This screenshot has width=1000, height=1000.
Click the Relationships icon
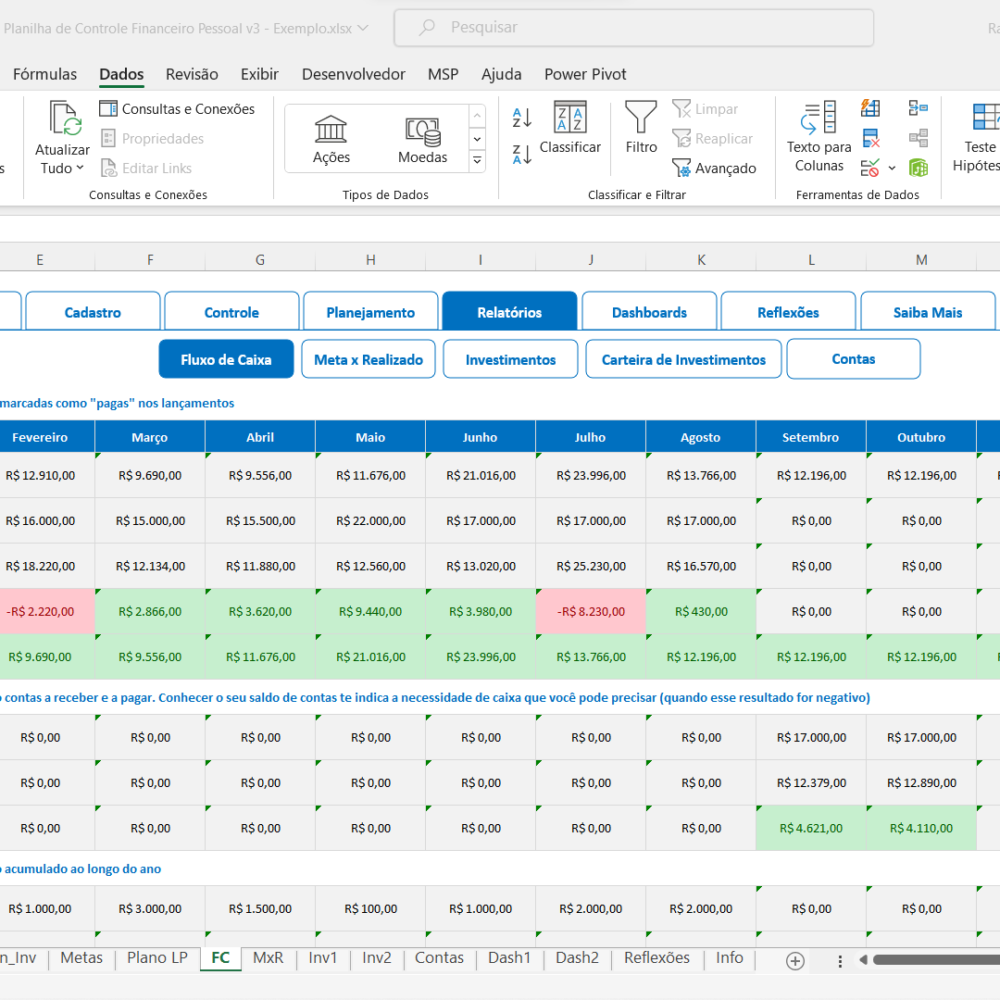point(918,138)
